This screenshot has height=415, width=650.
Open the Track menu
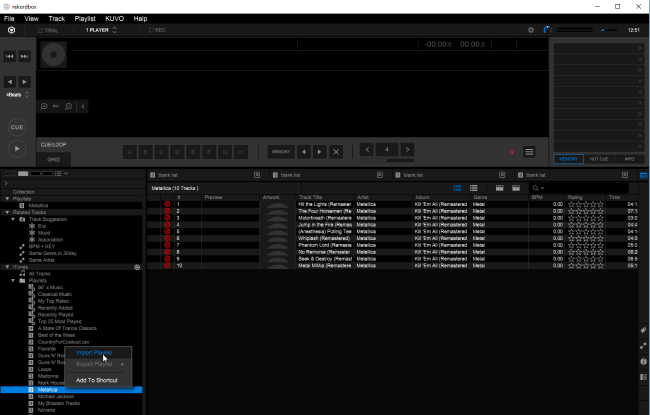(x=57, y=19)
